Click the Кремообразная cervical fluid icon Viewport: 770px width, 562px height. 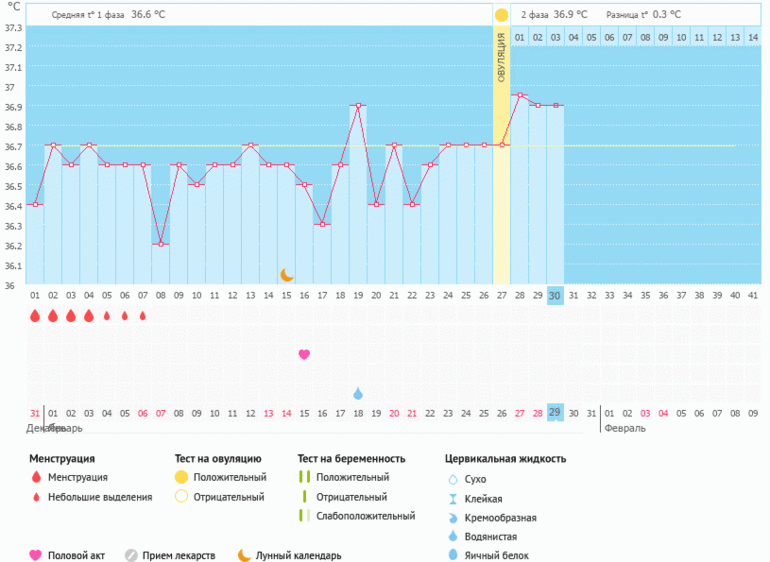(453, 518)
